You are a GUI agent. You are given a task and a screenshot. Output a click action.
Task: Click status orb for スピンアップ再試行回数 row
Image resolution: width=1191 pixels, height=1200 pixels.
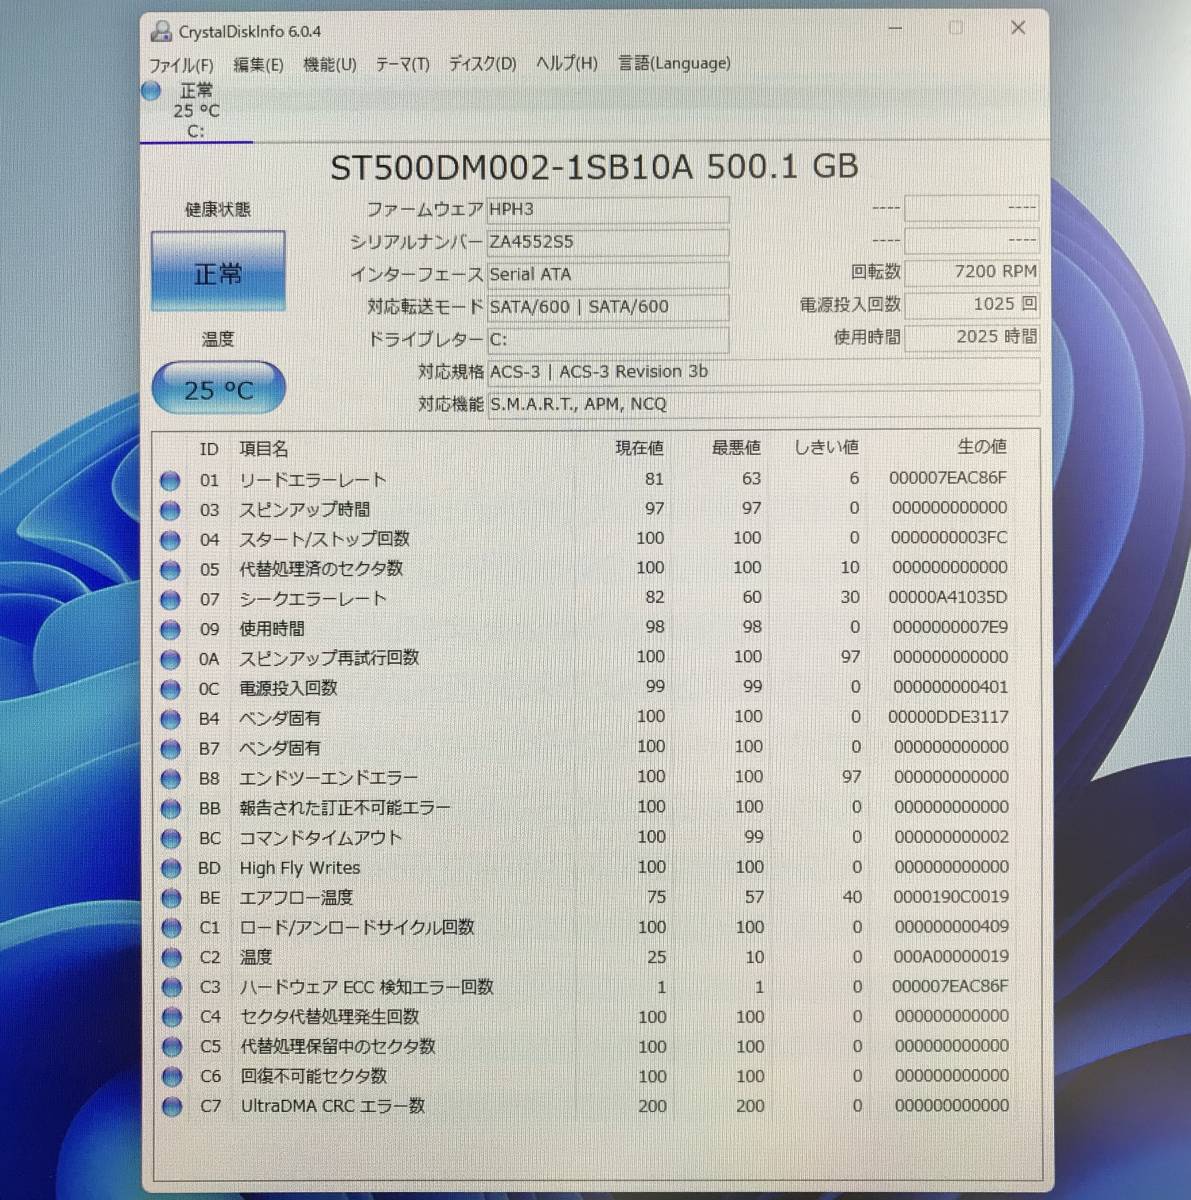[170, 659]
